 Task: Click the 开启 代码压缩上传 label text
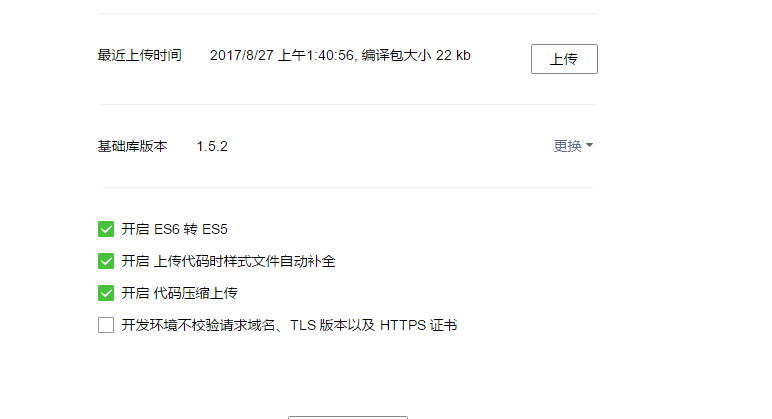[x=179, y=293]
